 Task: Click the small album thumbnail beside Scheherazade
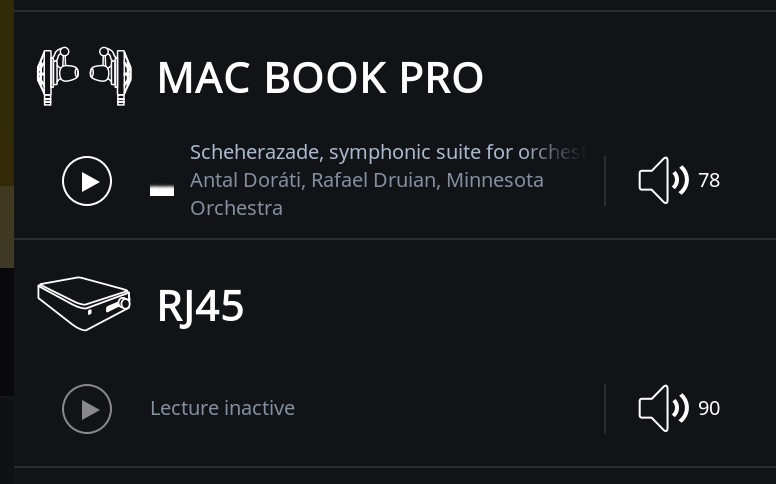pos(162,190)
